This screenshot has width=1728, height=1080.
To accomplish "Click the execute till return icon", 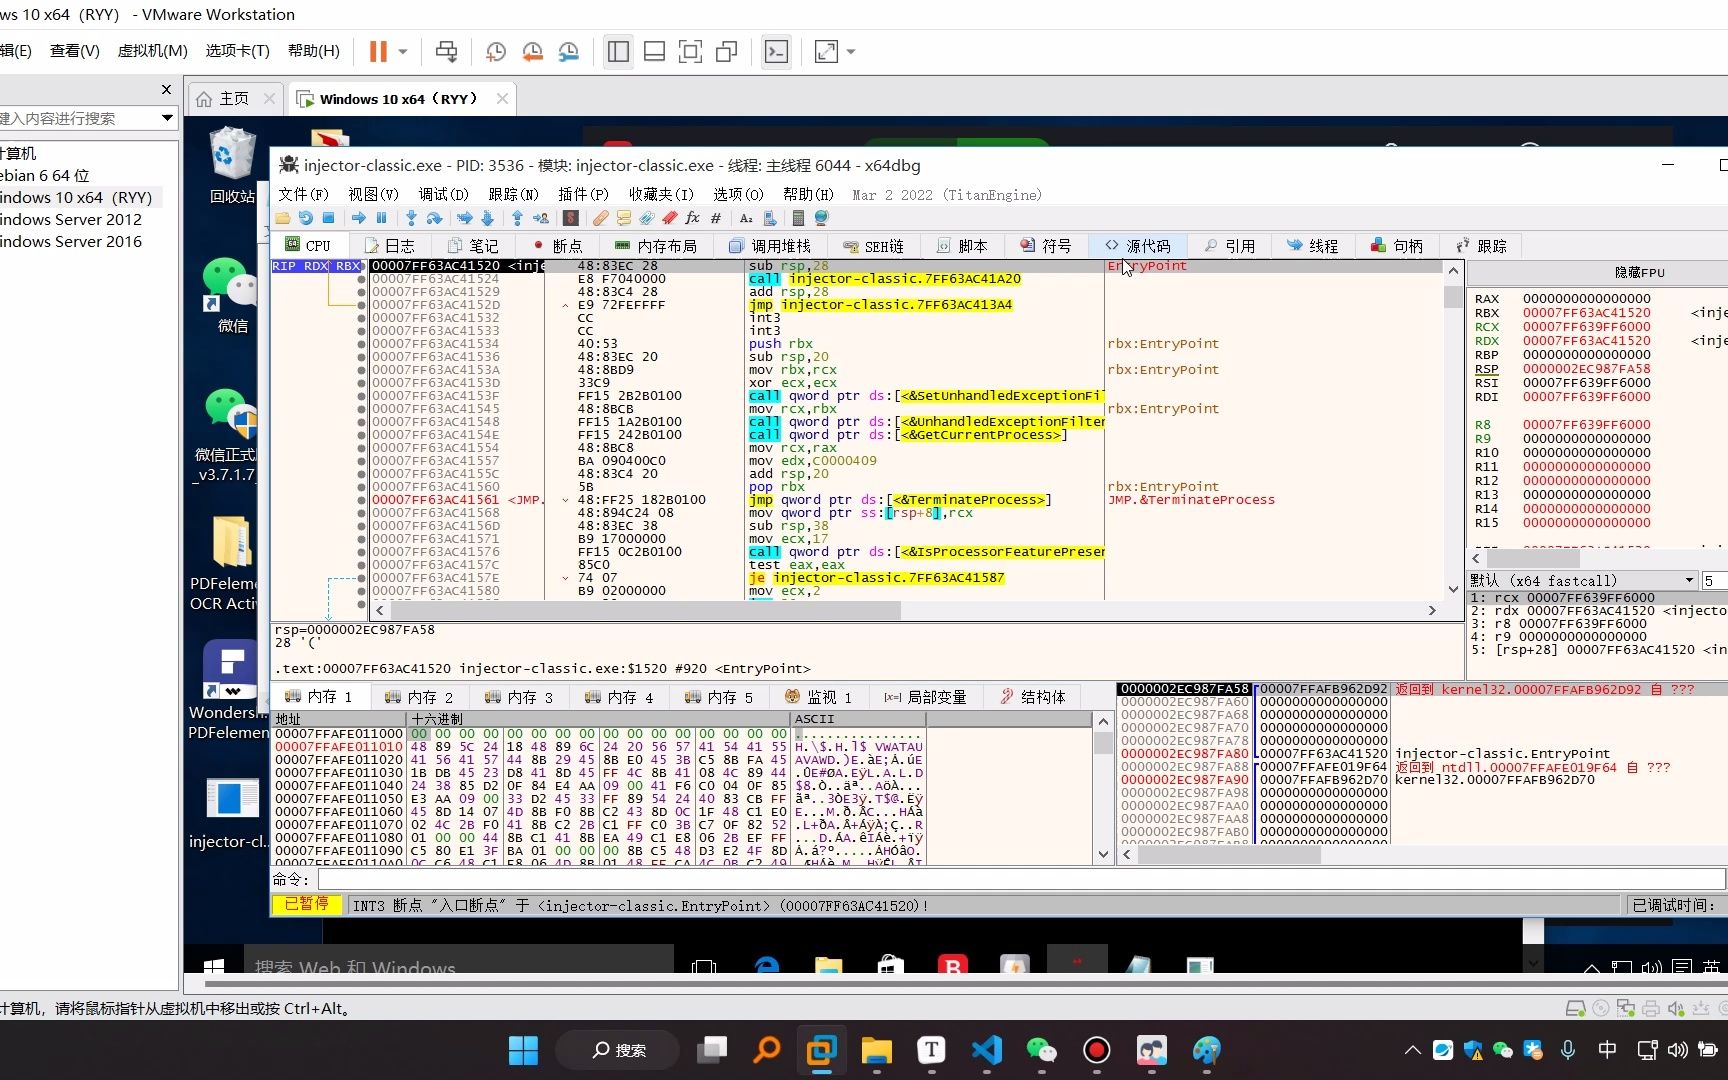I will (517, 218).
